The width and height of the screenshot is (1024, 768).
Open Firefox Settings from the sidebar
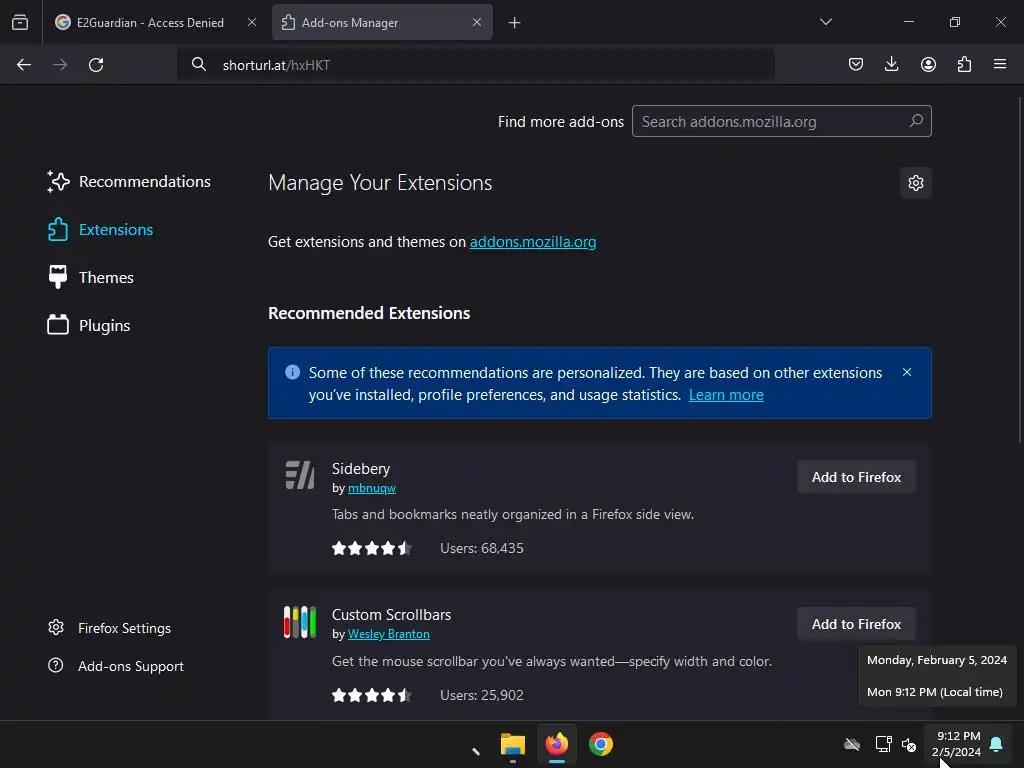pyautogui.click(x=110, y=628)
